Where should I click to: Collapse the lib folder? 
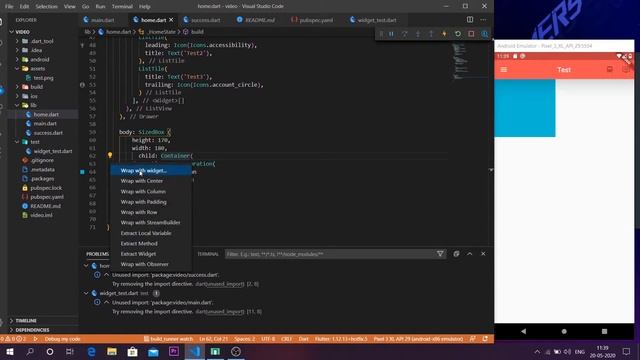(x=17, y=105)
